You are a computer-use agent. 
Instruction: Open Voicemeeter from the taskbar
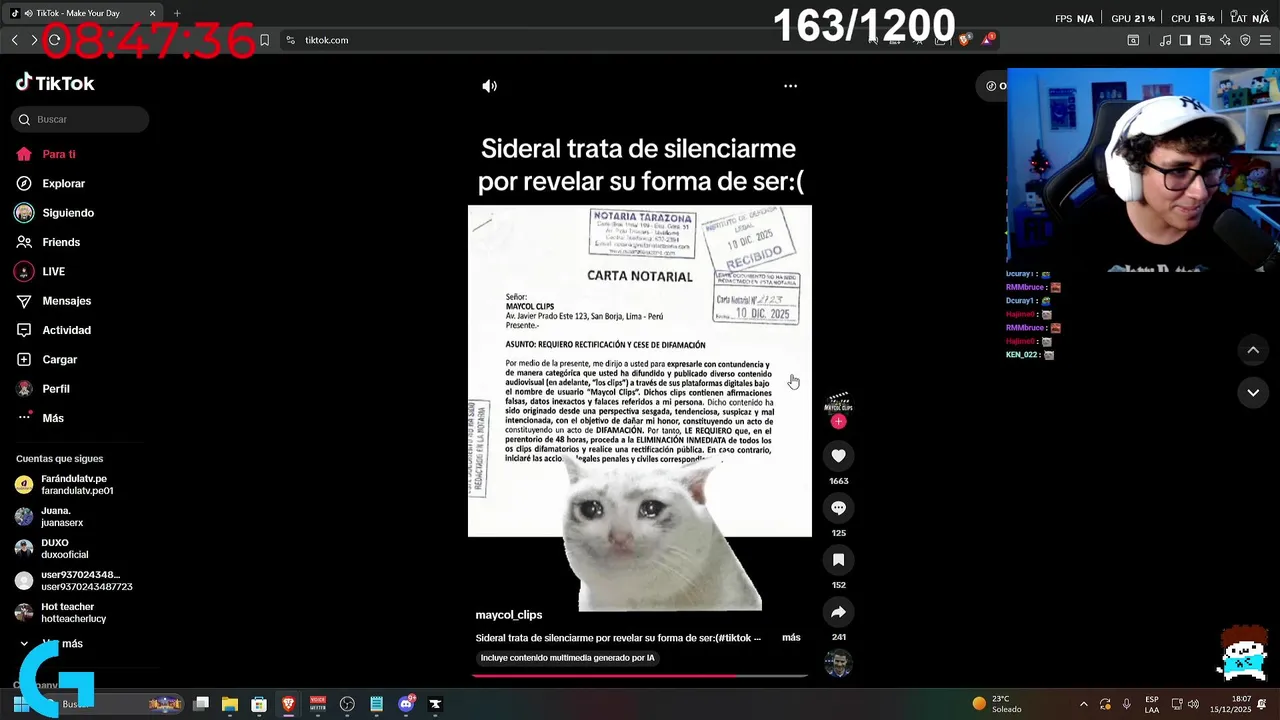318,704
